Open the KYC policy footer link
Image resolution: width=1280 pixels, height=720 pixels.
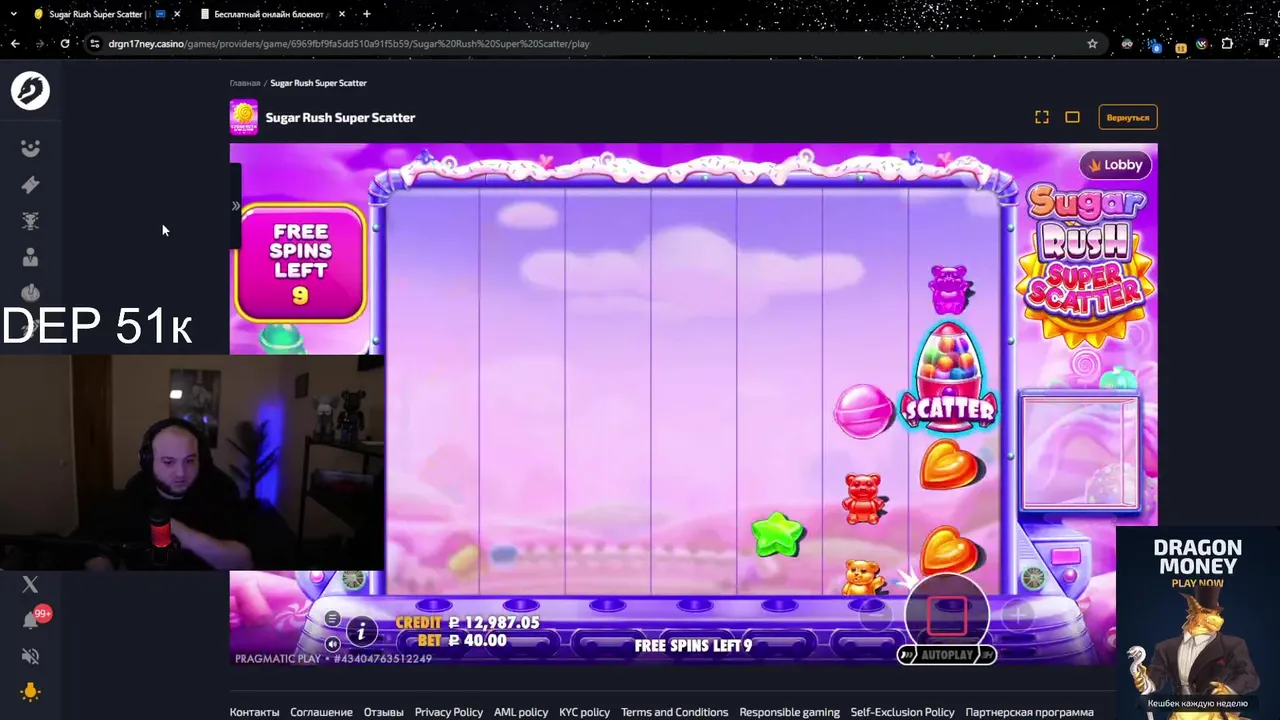(x=584, y=712)
